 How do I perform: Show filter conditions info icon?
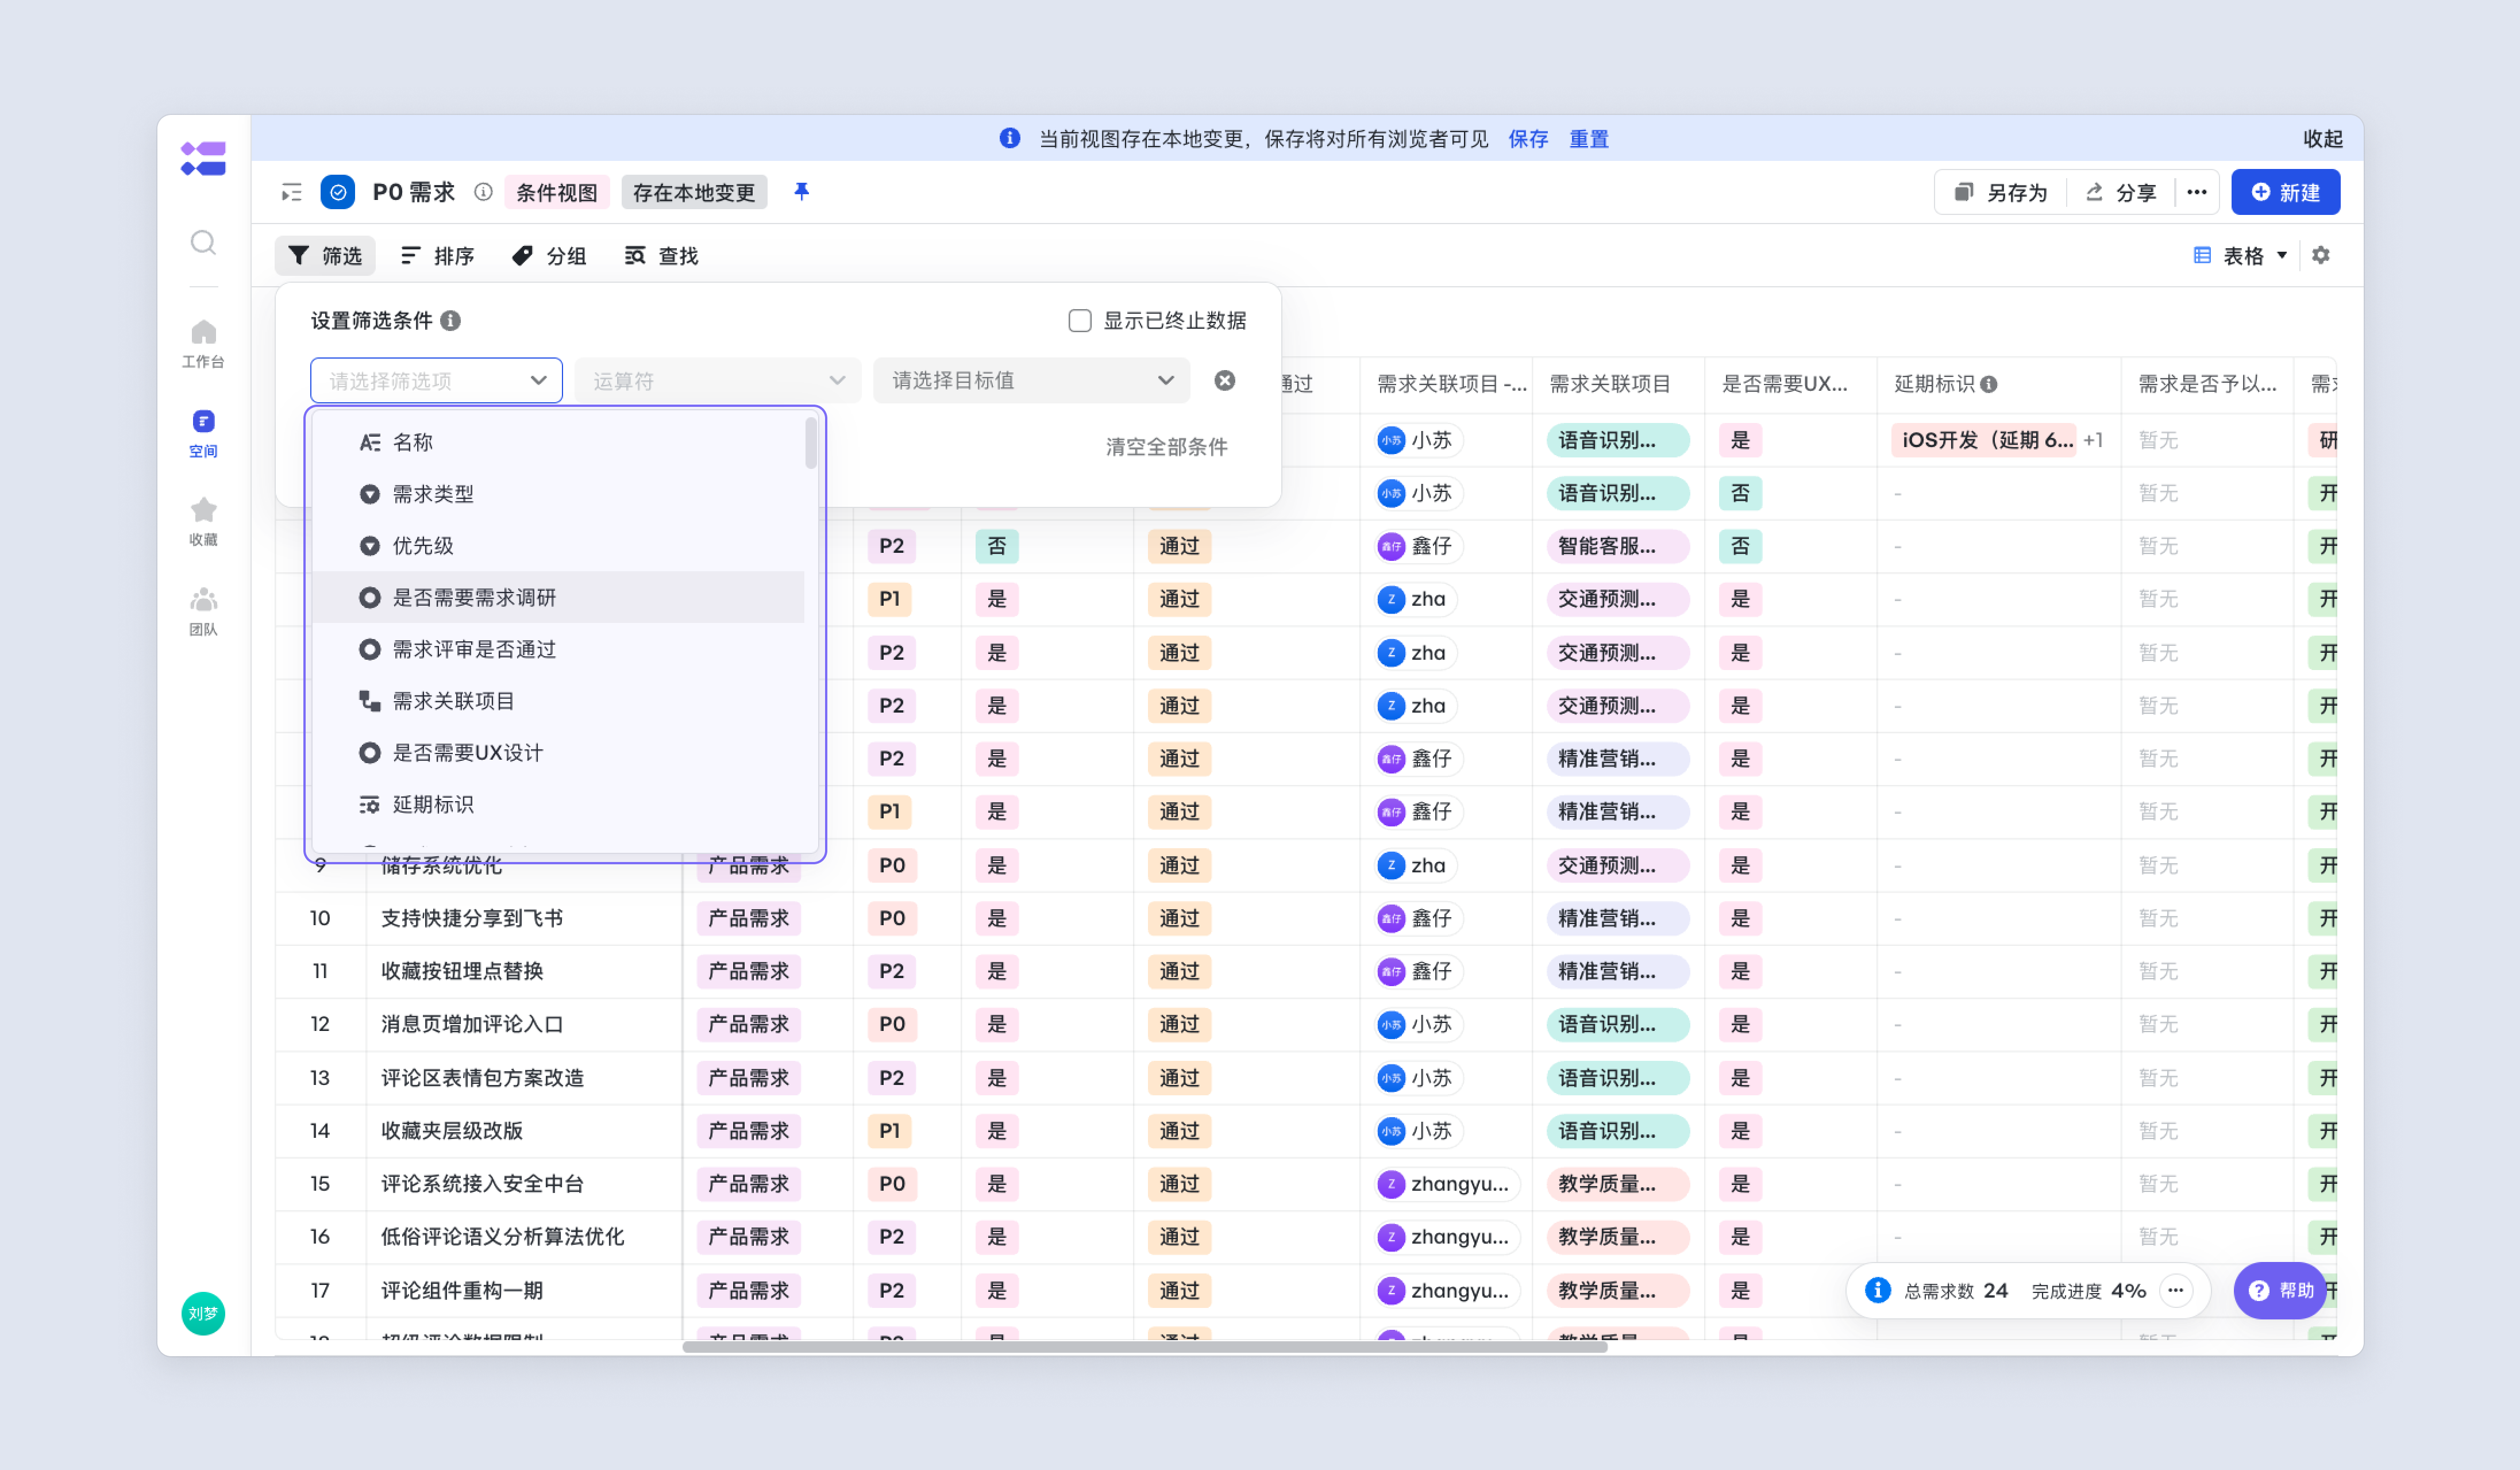point(451,320)
